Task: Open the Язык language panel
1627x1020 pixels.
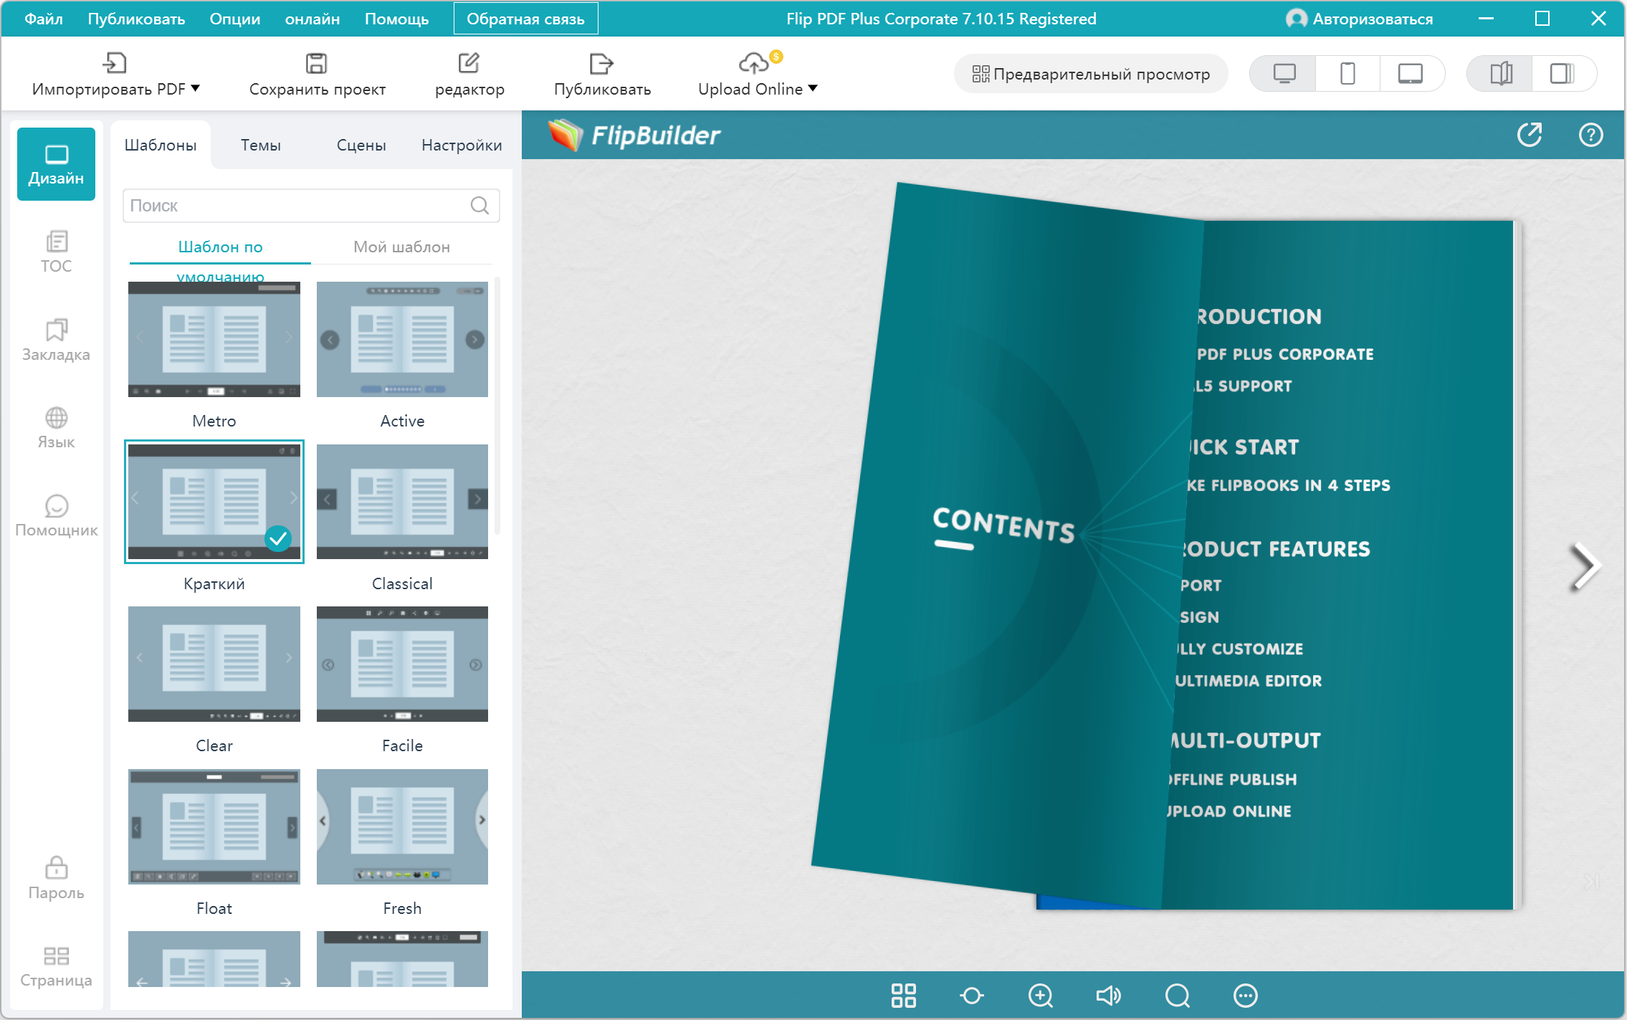Action: 56,428
